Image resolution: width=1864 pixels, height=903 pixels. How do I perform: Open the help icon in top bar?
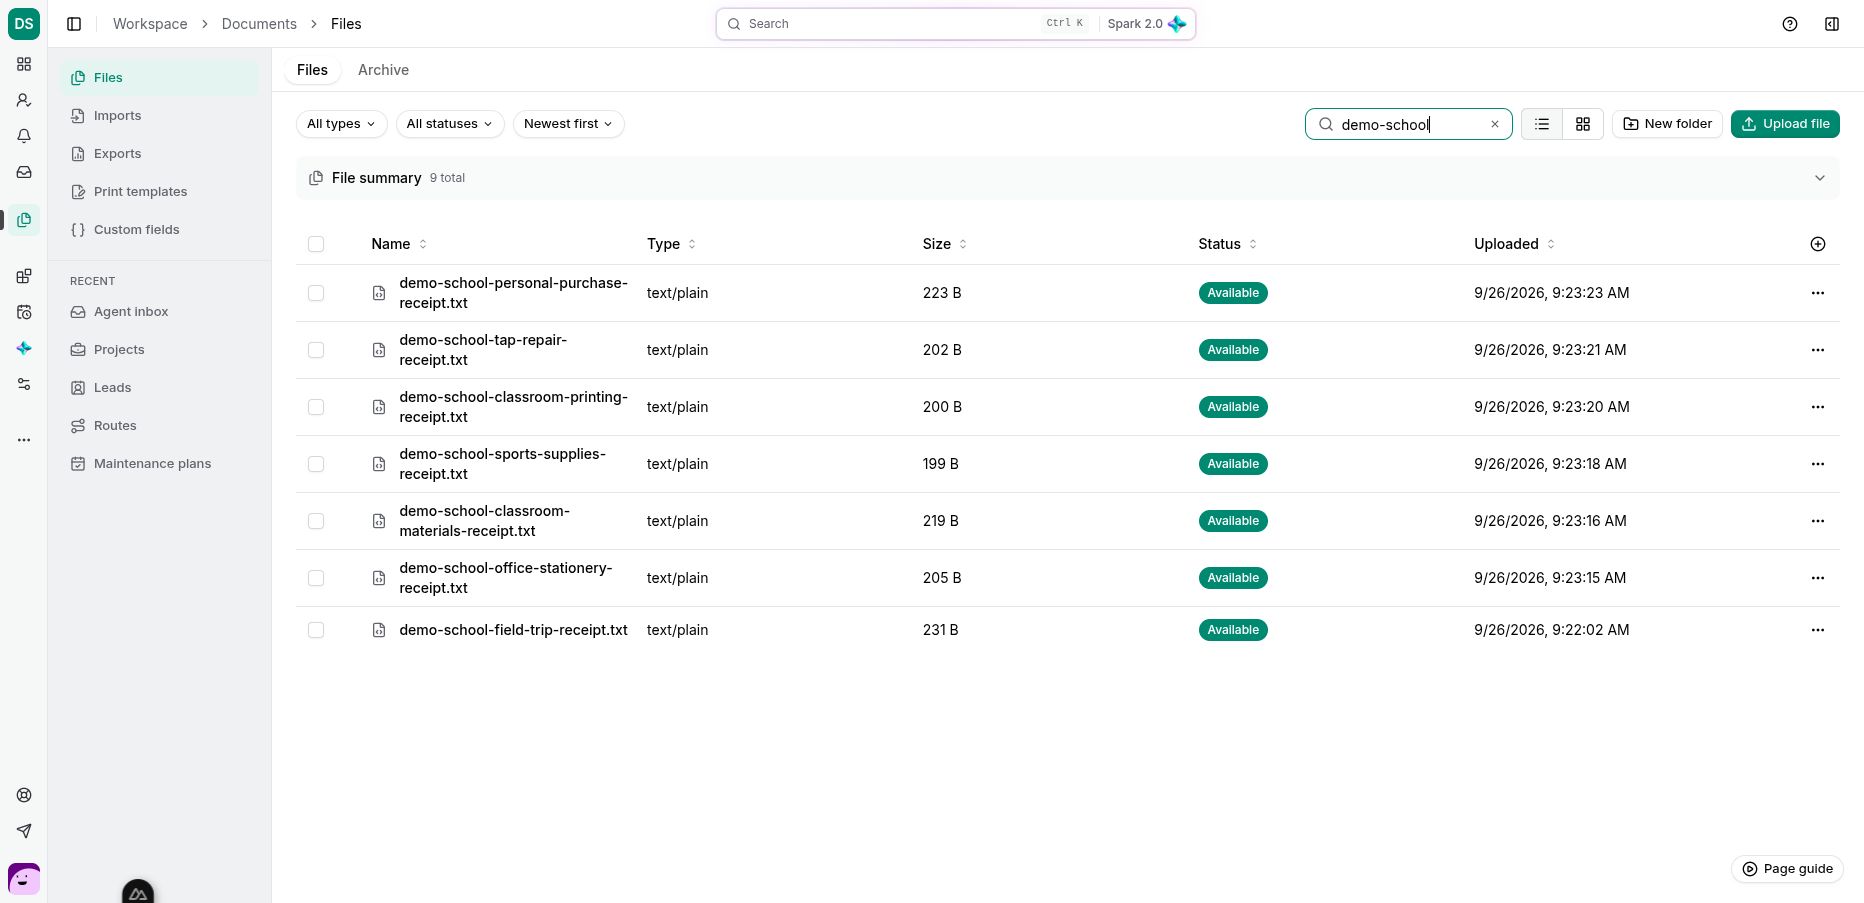1790,24
